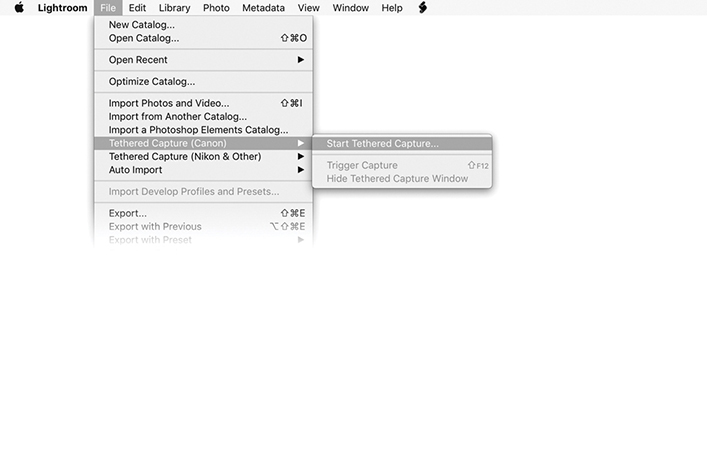
Task: Open the Help menu
Action: [392, 8]
